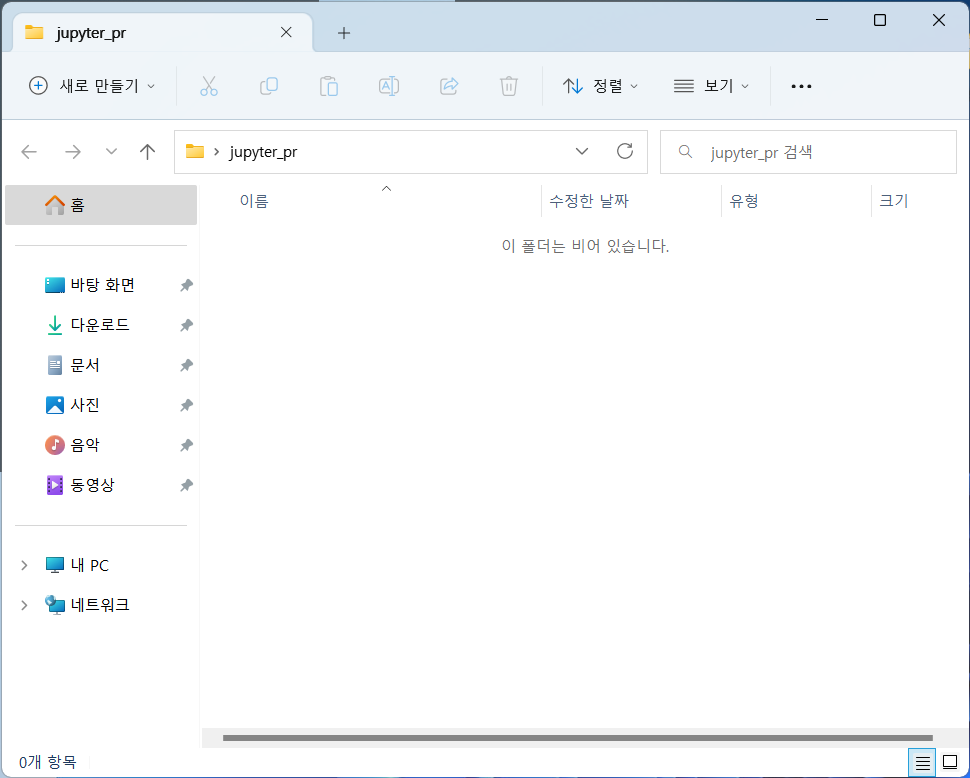Open 다운로드 in the sidebar
Viewport: 970px width, 778px height.
(x=100, y=325)
